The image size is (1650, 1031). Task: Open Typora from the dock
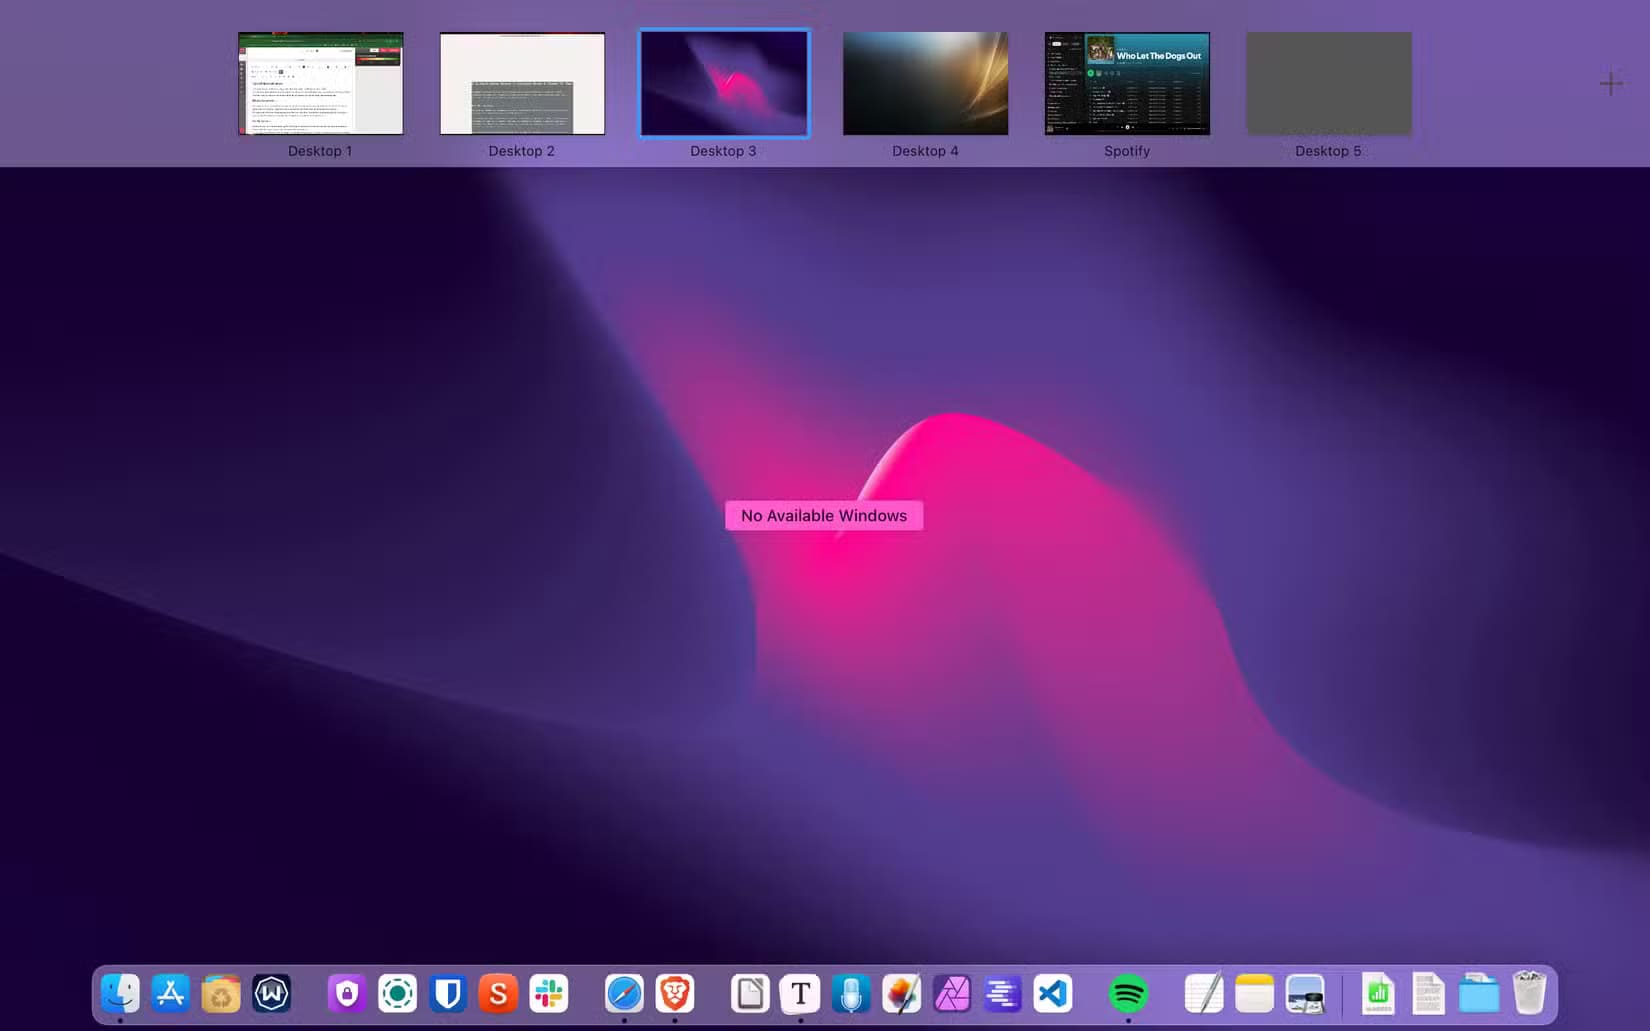(x=800, y=994)
